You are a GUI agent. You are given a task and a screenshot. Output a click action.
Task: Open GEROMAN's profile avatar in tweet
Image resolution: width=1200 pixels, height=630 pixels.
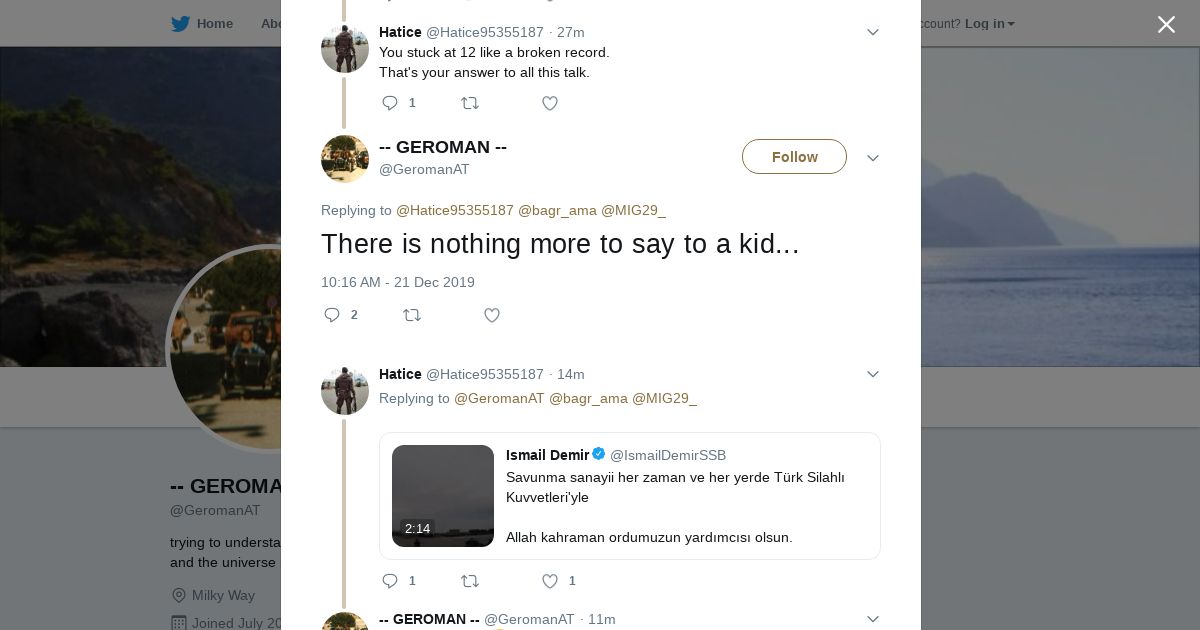point(345,158)
